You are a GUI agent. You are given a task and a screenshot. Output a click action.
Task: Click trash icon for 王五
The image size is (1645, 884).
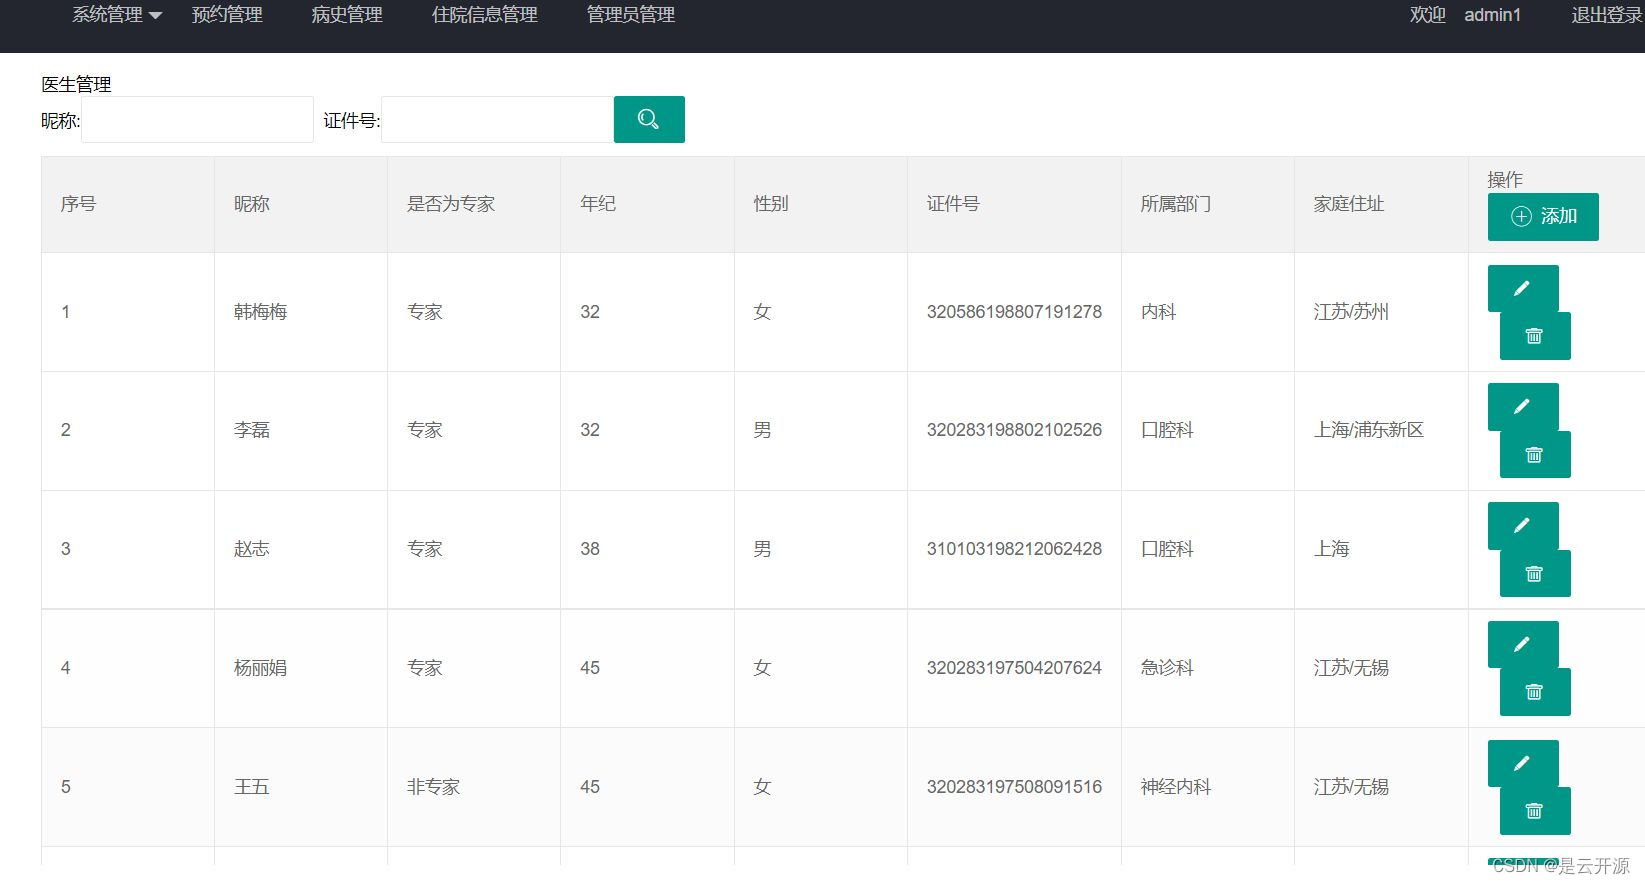click(1534, 811)
